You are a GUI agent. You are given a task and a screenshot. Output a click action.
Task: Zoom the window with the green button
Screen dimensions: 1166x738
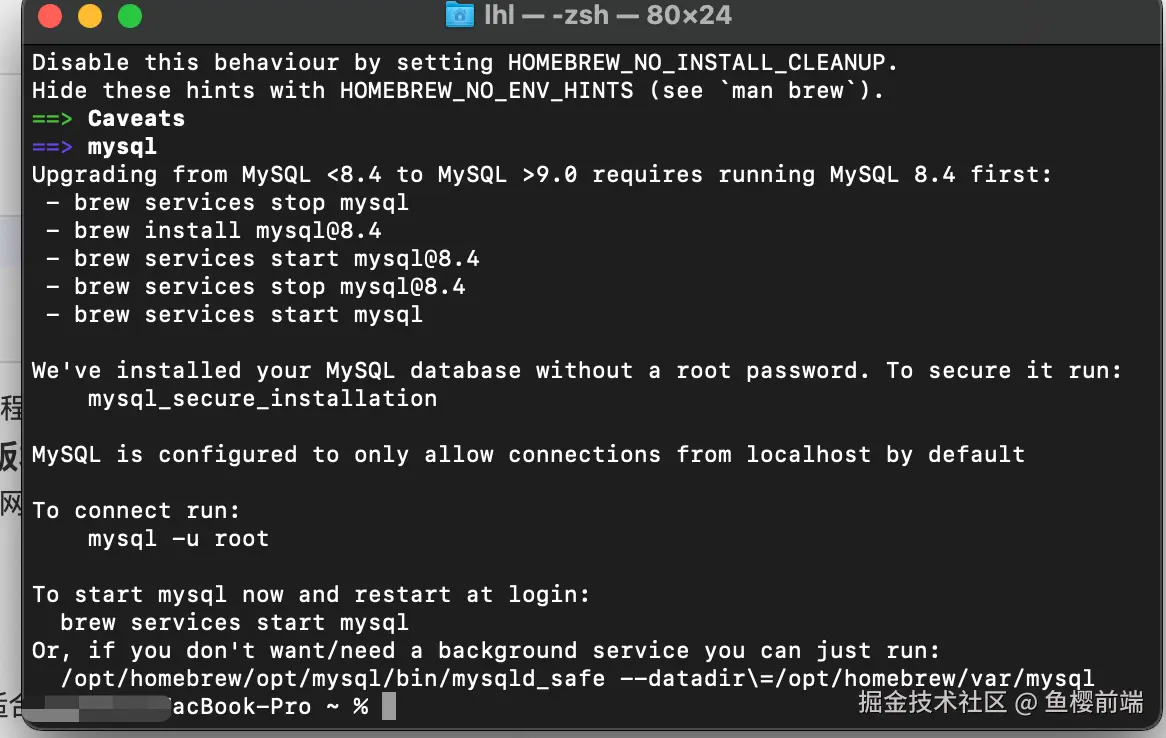(x=130, y=16)
